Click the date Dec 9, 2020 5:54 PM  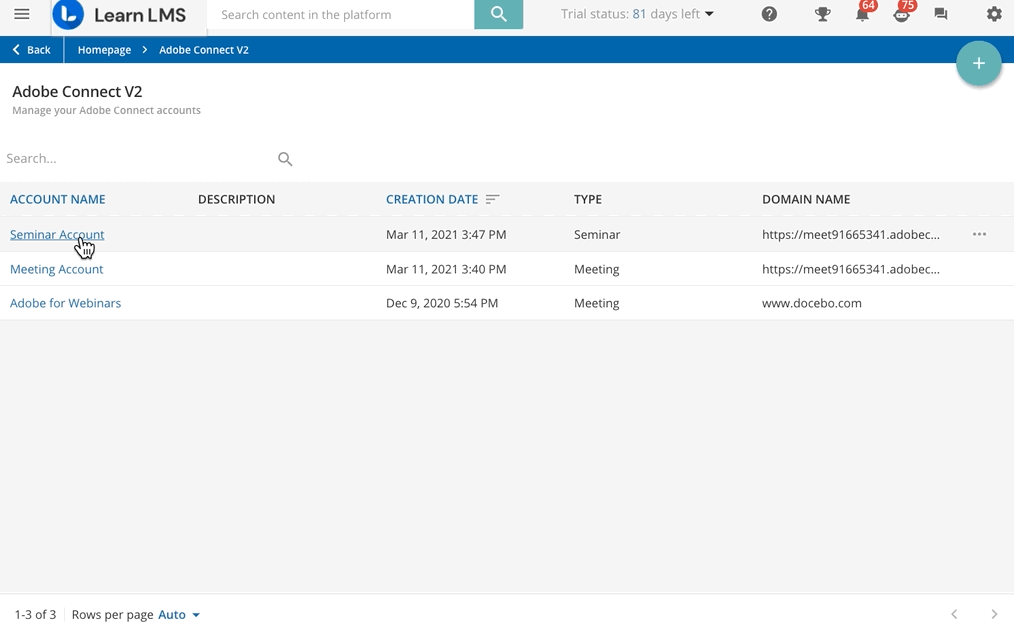click(442, 303)
